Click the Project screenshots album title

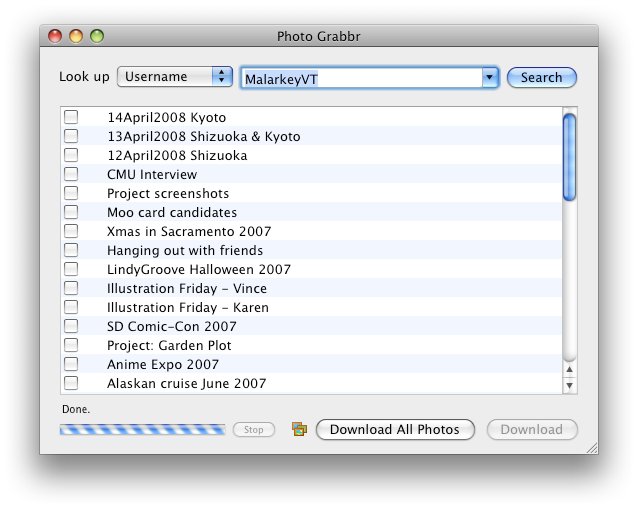[168, 194]
